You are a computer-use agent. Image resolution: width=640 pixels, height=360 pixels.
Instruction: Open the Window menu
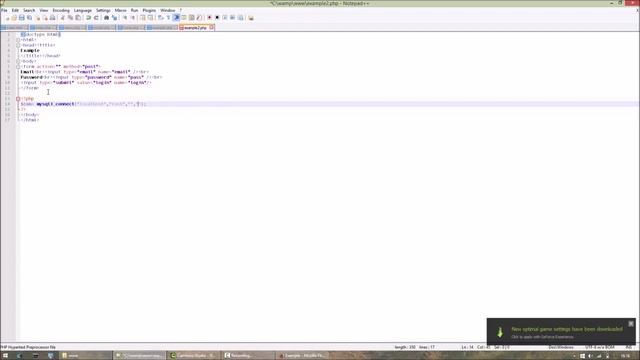(x=168, y=10)
